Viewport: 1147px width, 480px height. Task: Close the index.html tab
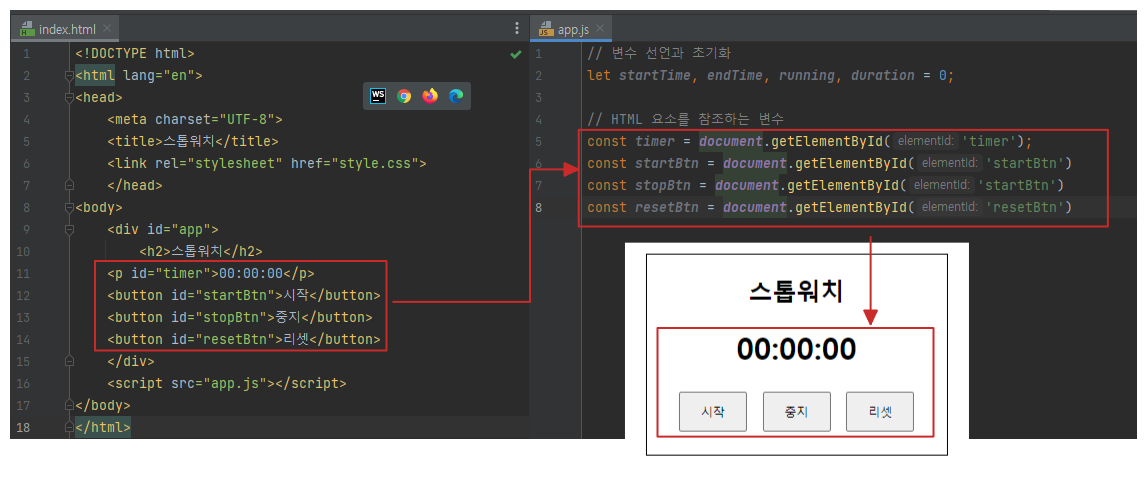pos(107,29)
